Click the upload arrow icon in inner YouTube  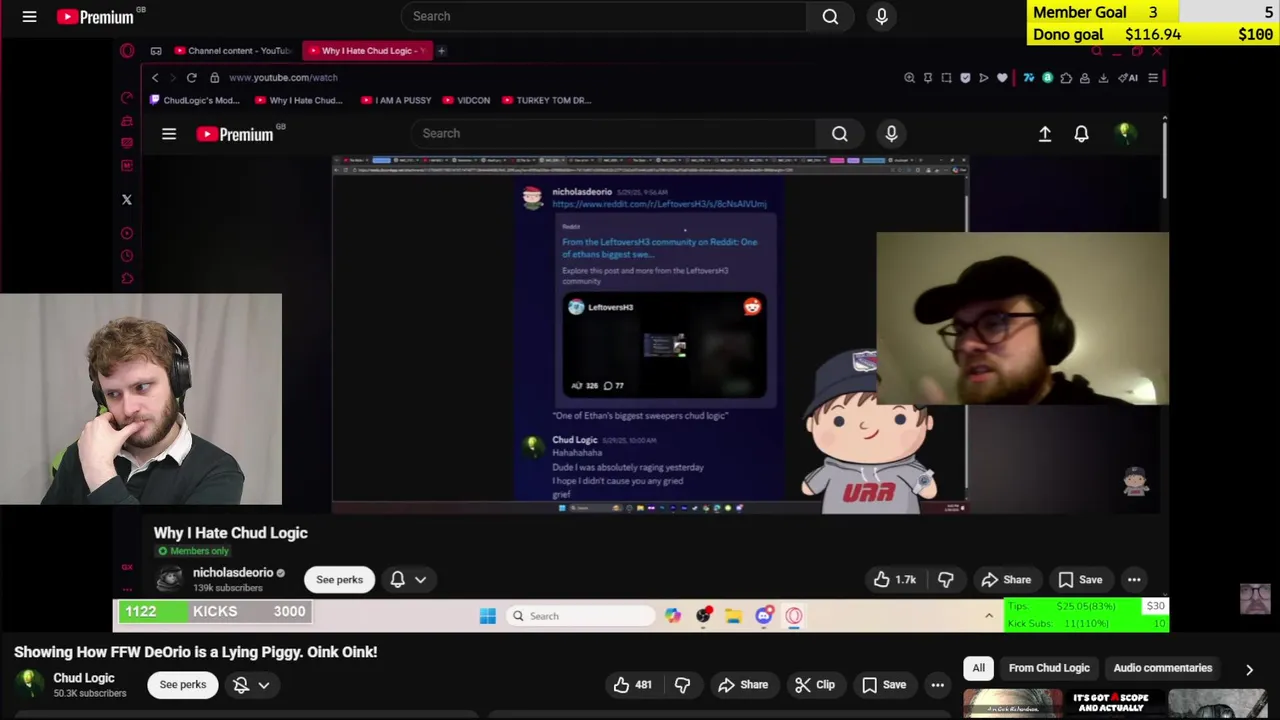point(1045,134)
